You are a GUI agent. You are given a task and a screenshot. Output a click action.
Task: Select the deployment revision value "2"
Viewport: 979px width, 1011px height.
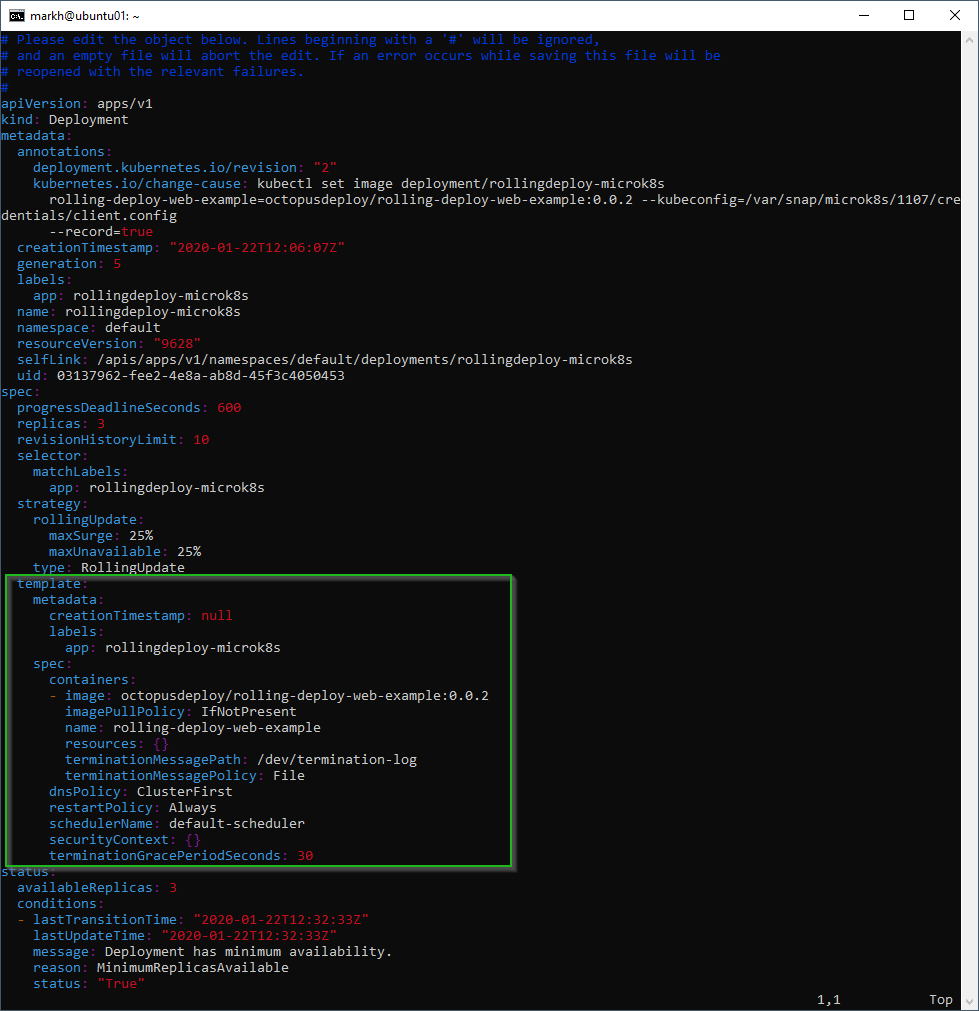(x=324, y=168)
